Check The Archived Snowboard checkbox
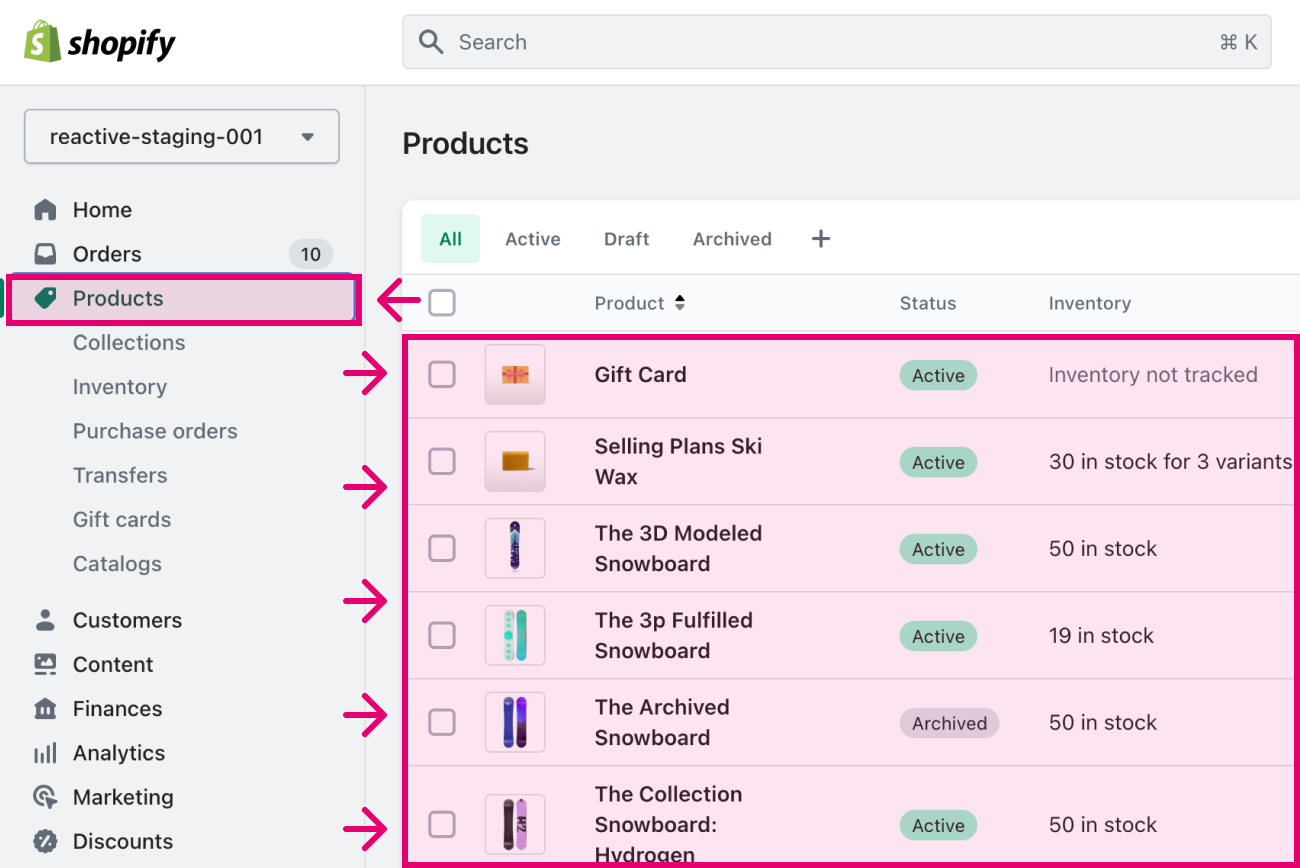1300x868 pixels. pos(442,723)
